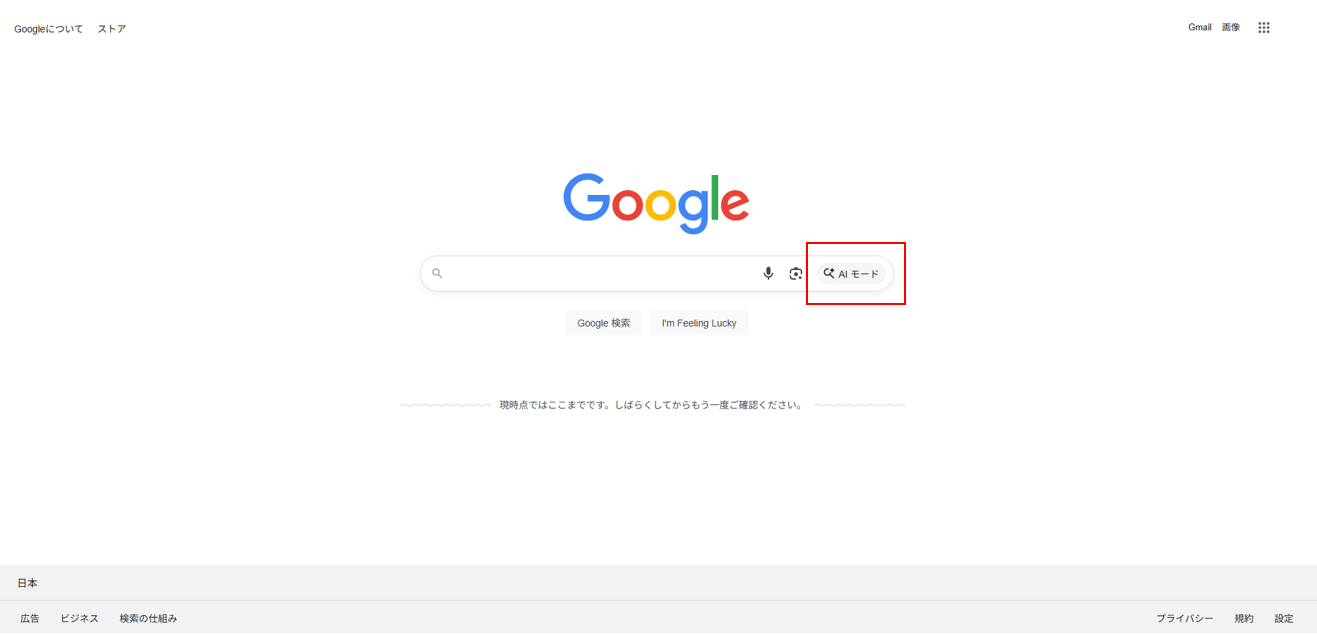Click the magnifier icon in the search box
Viewport: 1317px width, 634px height.
(x=437, y=273)
